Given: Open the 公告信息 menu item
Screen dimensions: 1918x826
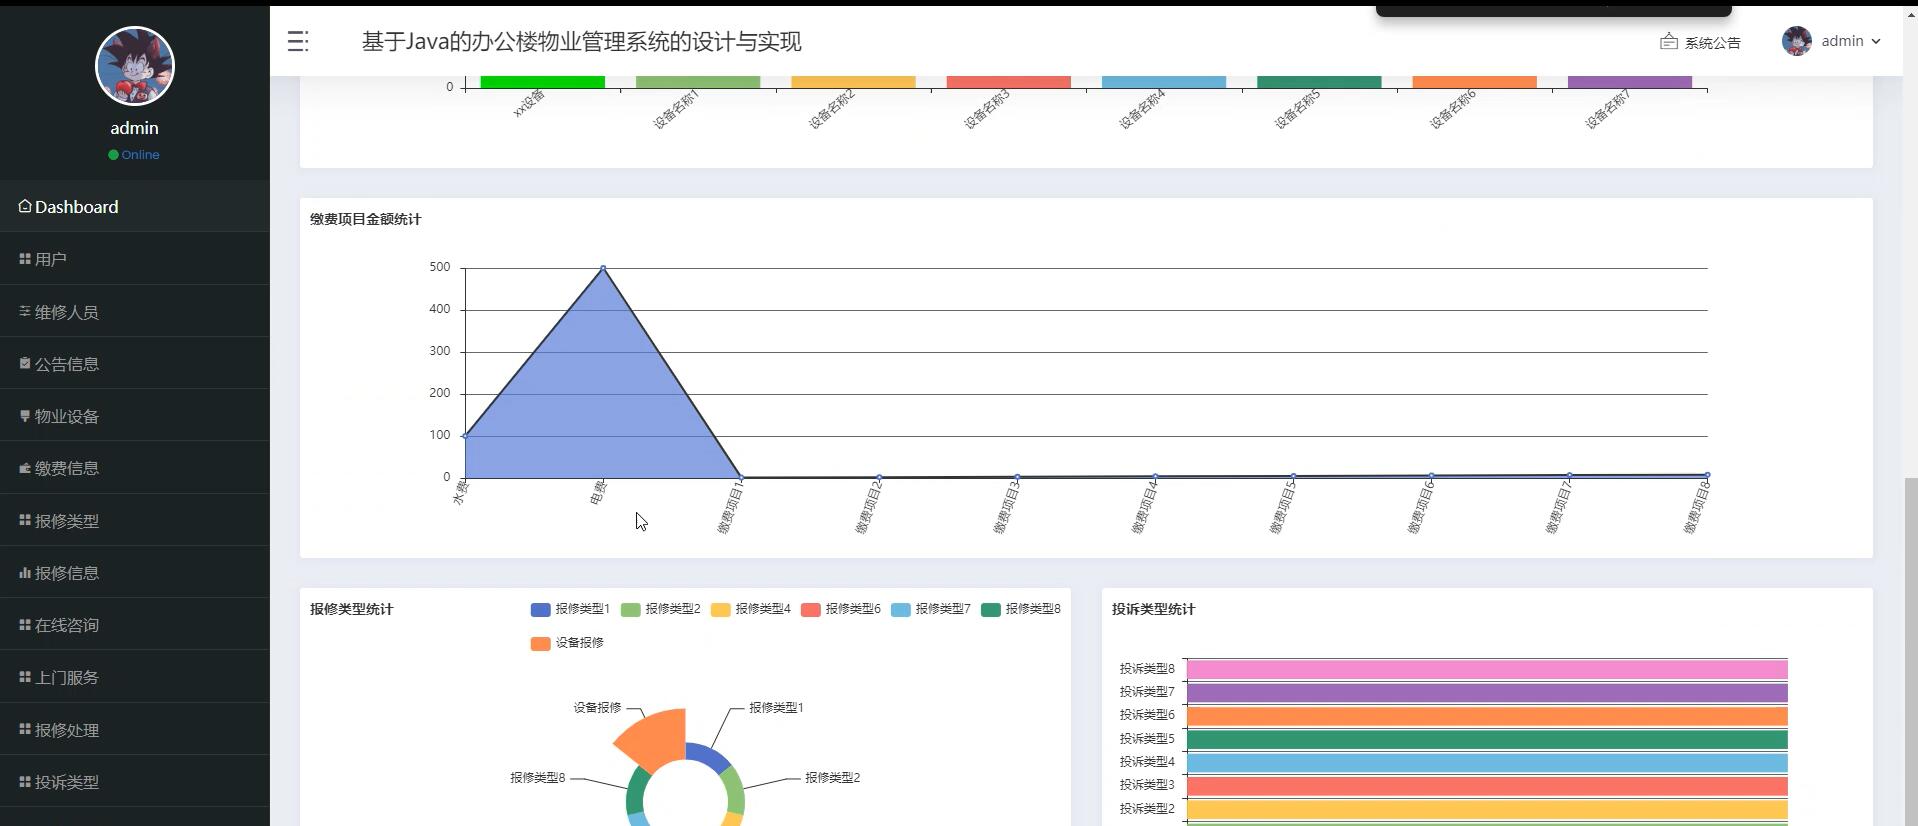Looking at the screenshot, I should (x=135, y=364).
